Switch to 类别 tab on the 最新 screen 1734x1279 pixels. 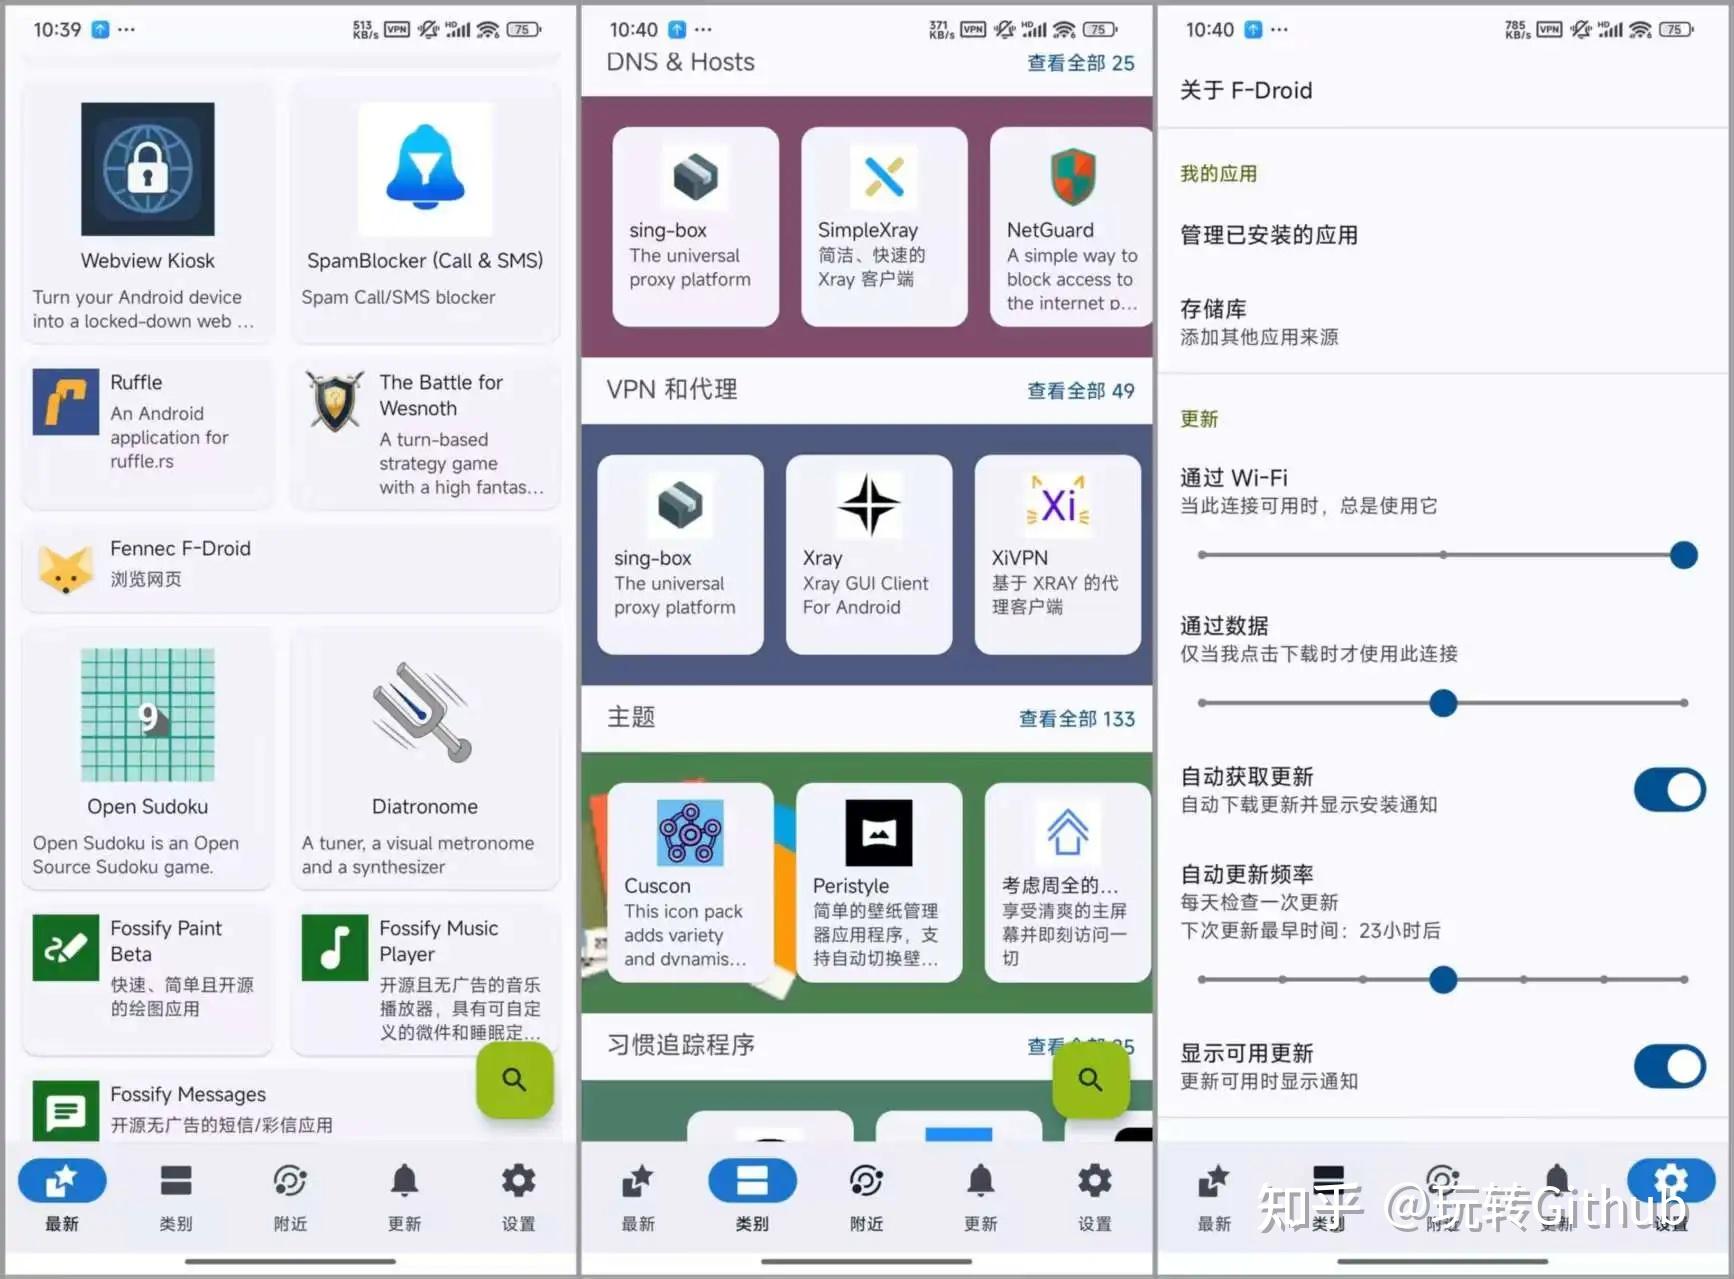tap(176, 1195)
